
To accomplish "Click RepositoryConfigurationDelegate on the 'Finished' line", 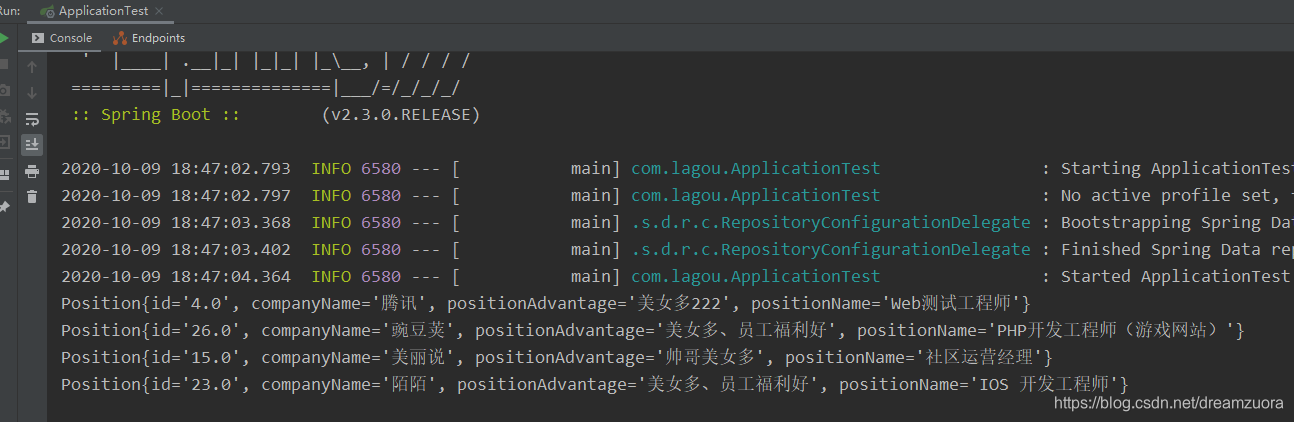I will pyautogui.click(x=831, y=250).
